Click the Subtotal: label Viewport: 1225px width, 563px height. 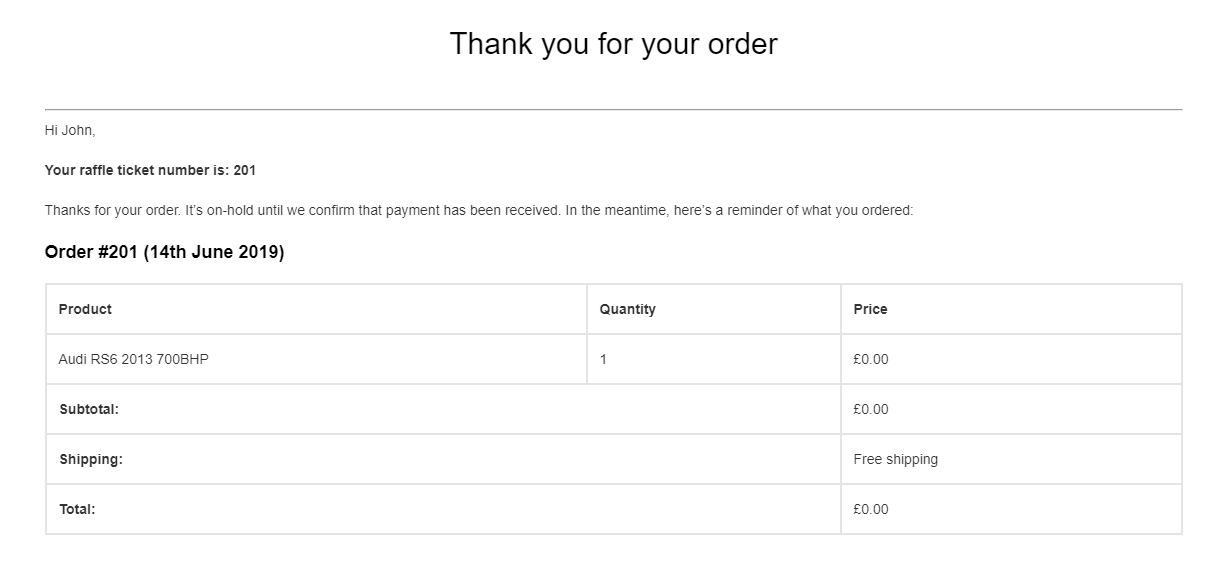89,409
